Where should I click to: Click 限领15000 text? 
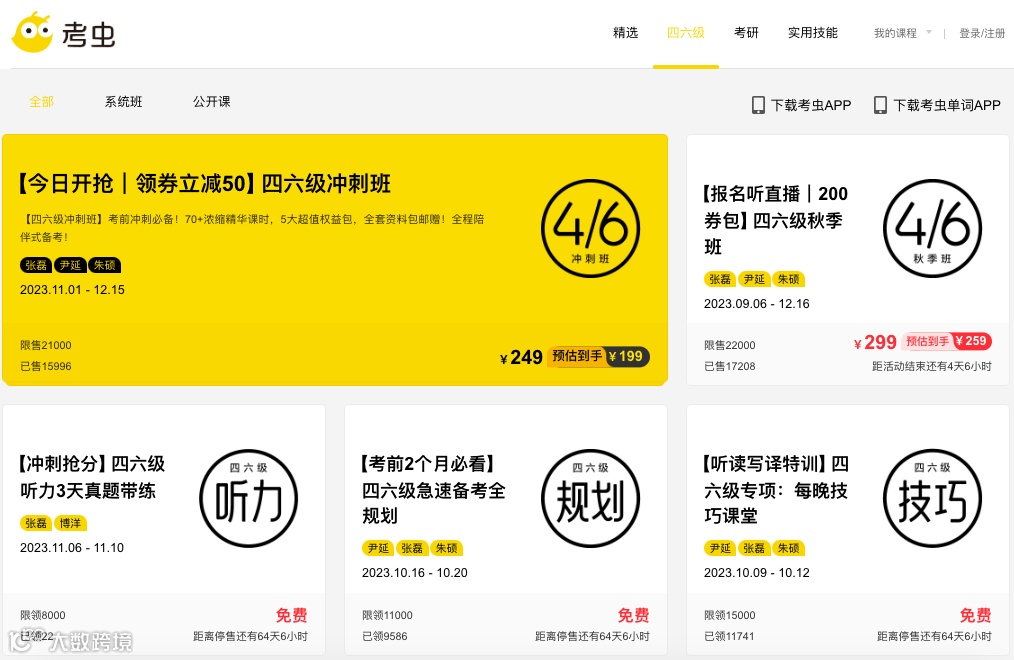tap(729, 615)
